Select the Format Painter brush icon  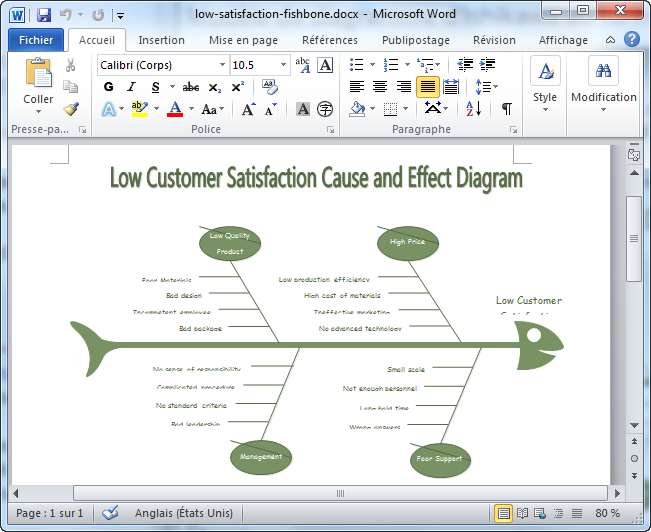tap(71, 109)
